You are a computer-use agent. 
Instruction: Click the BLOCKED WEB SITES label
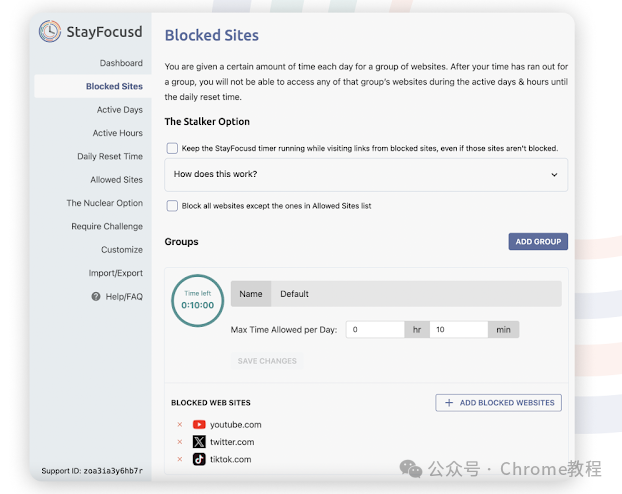tap(211, 403)
